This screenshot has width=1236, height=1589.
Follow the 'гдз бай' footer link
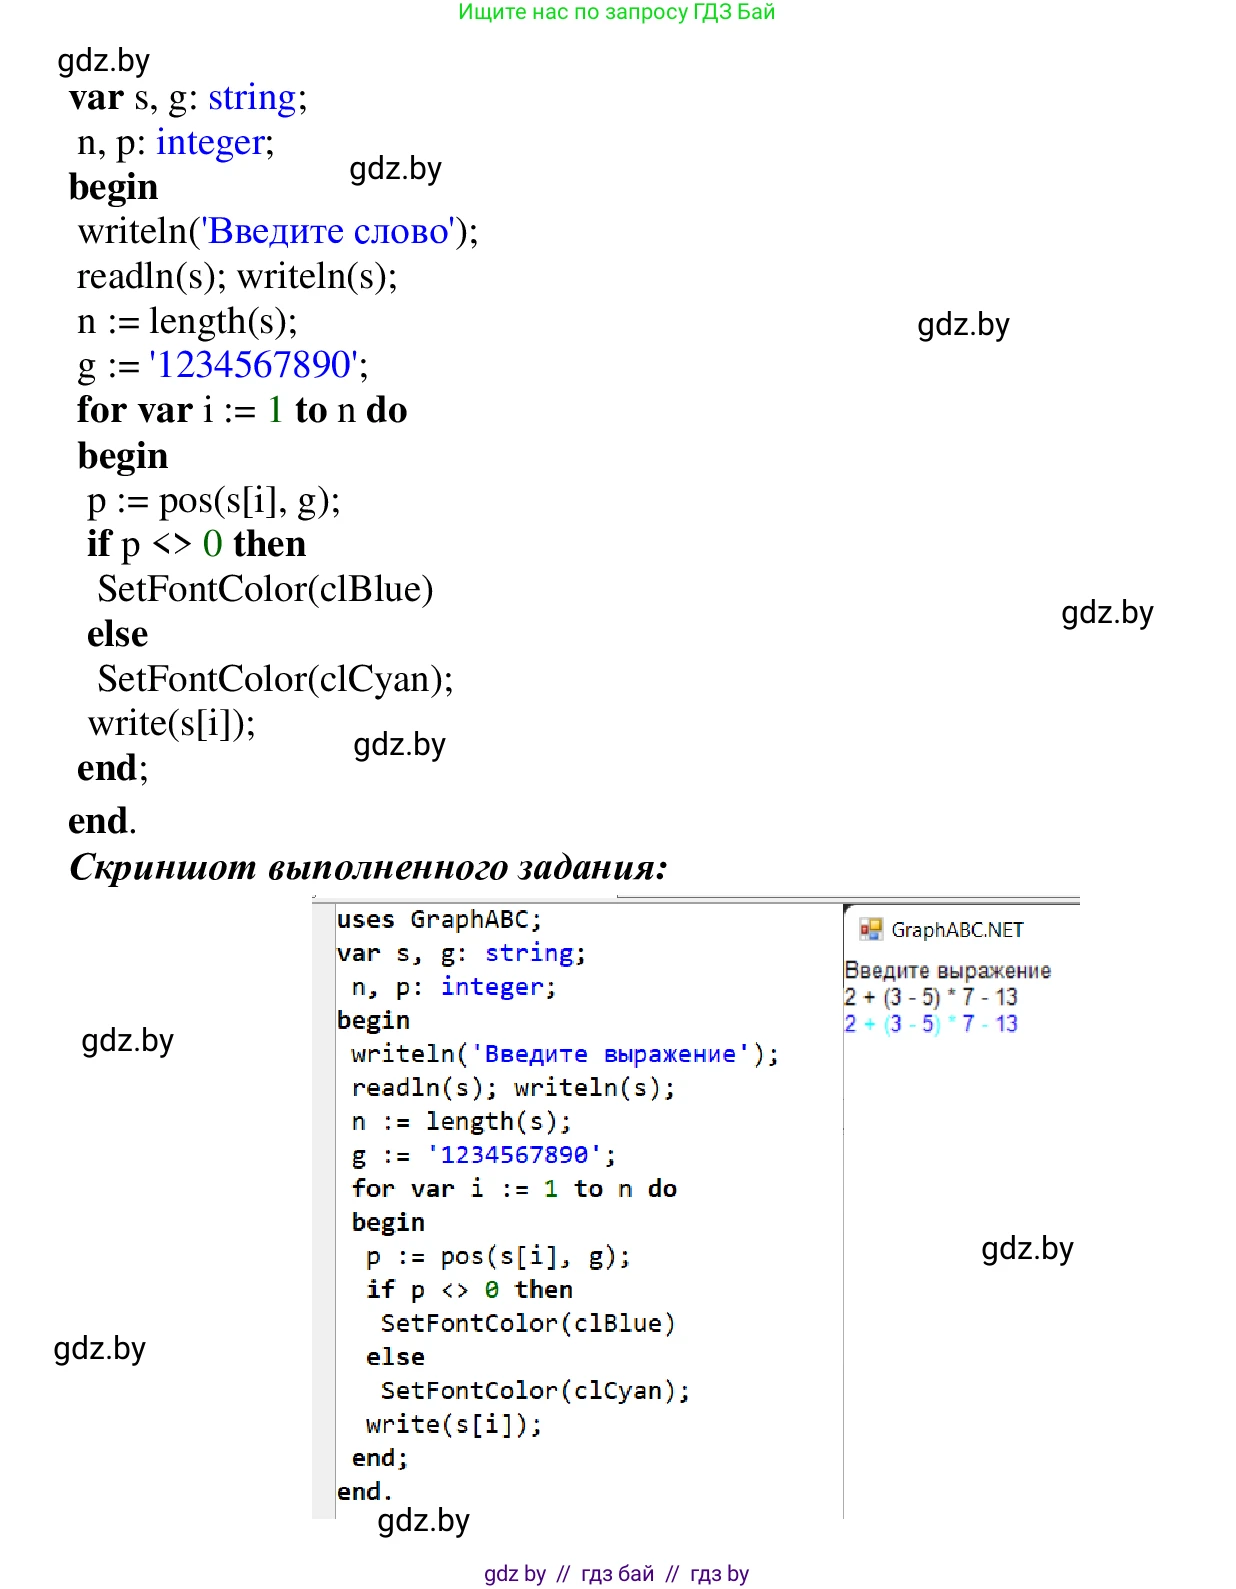(x=617, y=1573)
